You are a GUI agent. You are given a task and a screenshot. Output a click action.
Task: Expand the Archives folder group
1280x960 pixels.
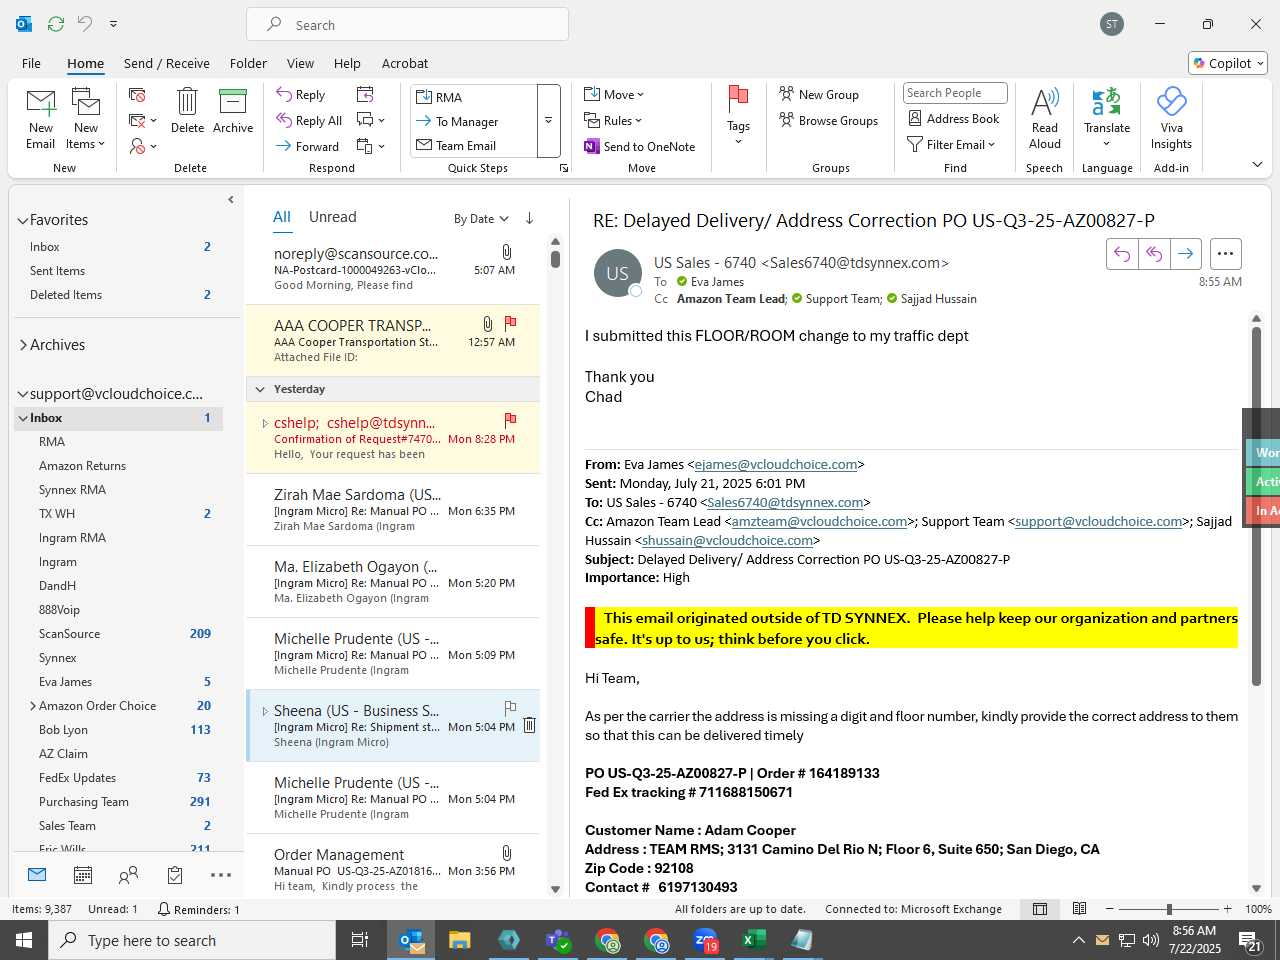(23, 345)
